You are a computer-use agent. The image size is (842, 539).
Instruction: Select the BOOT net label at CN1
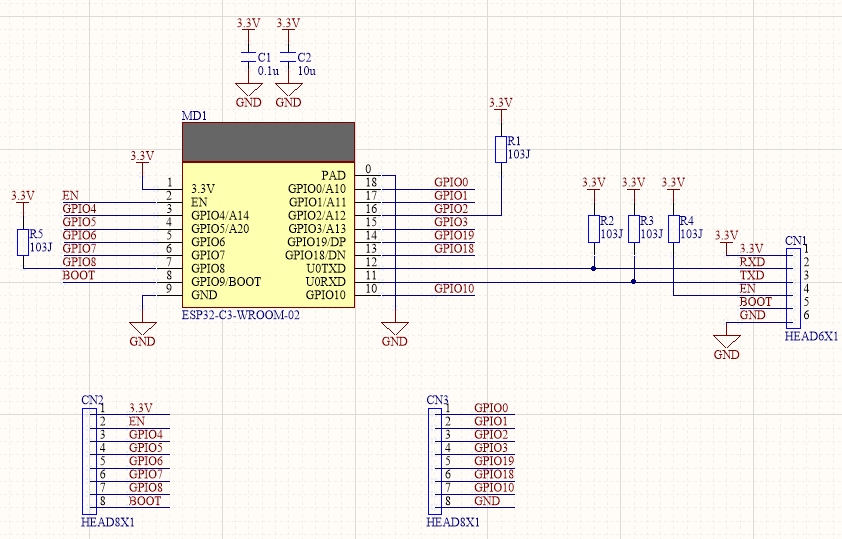(756, 302)
